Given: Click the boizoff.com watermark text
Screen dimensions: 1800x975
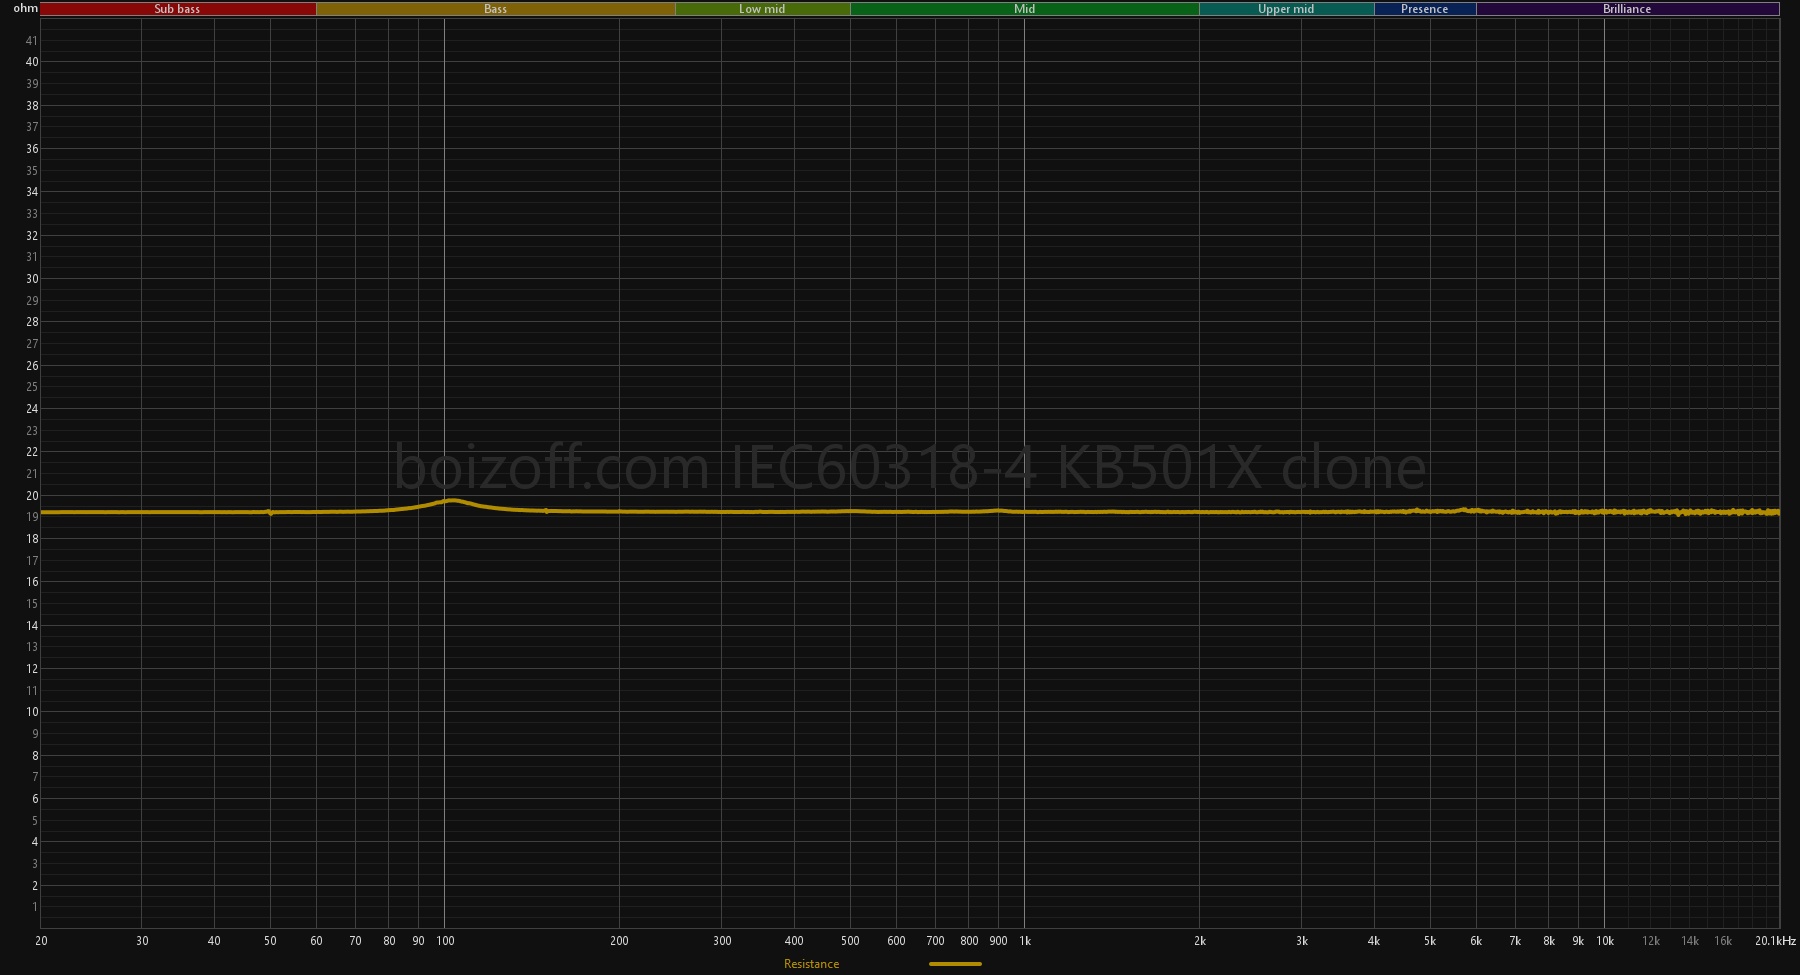Looking at the screenshot, I should click(910, 468).
